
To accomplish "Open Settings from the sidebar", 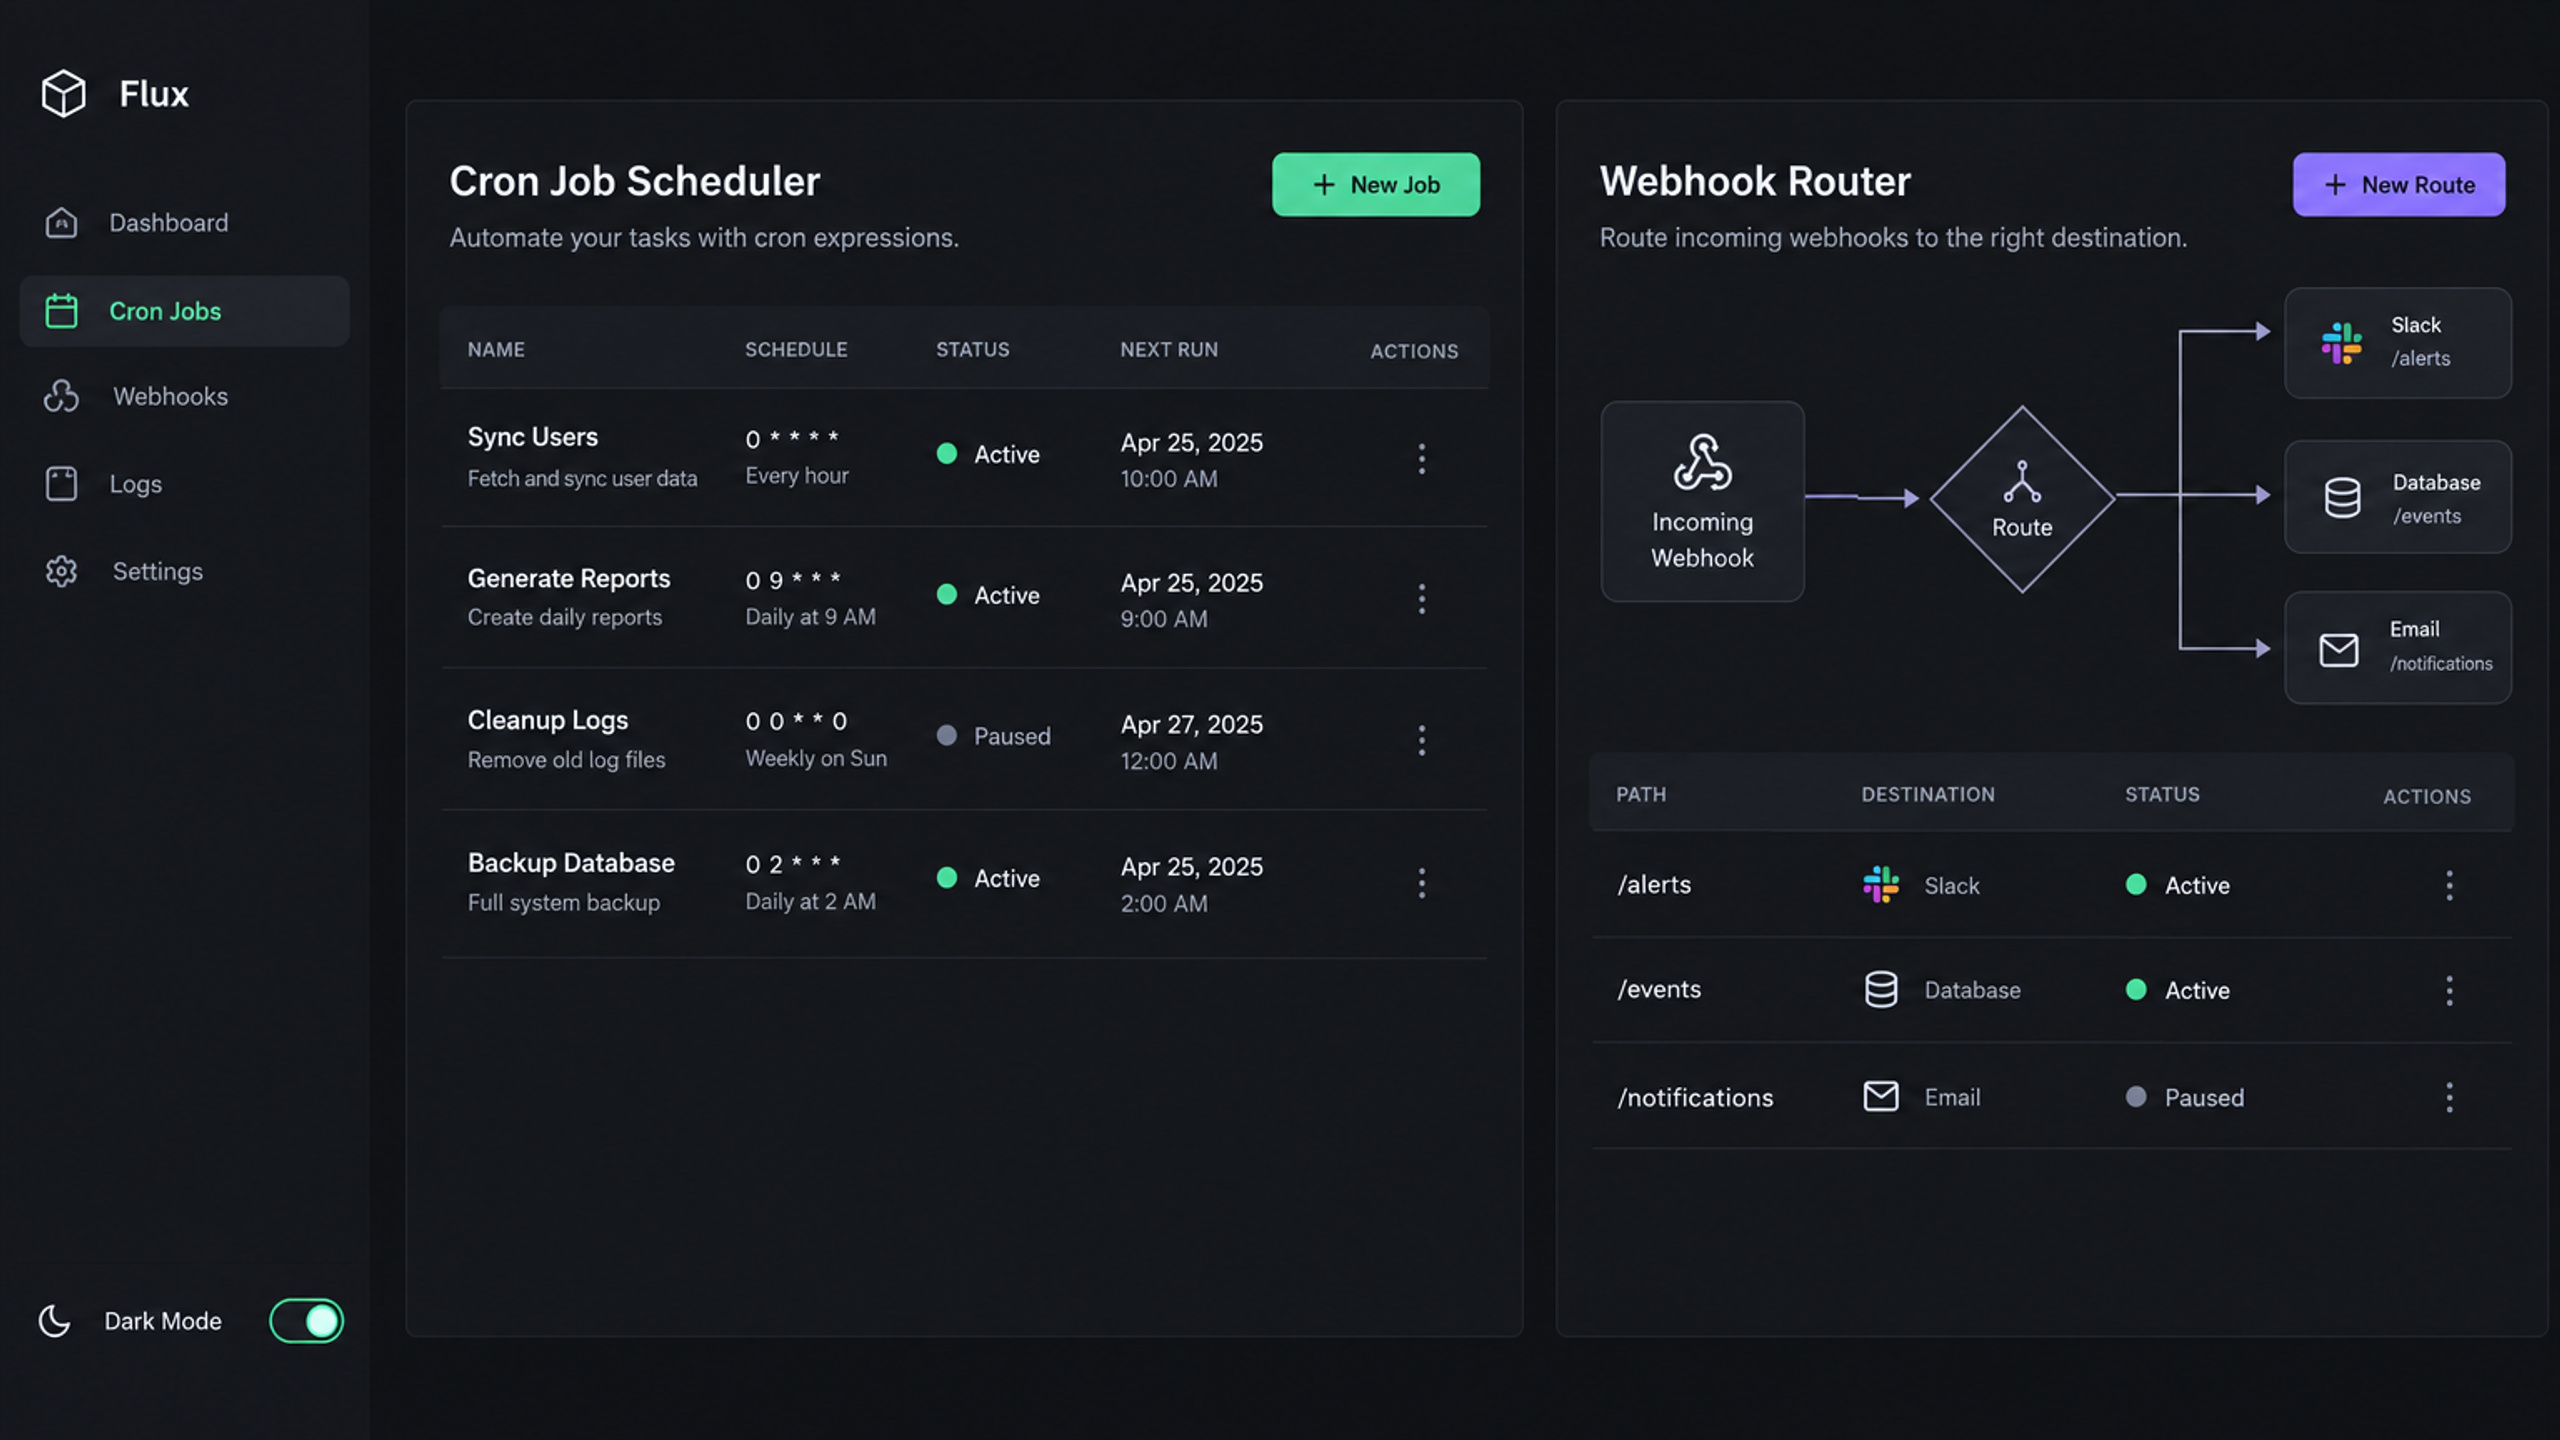I will click(184, 571).
